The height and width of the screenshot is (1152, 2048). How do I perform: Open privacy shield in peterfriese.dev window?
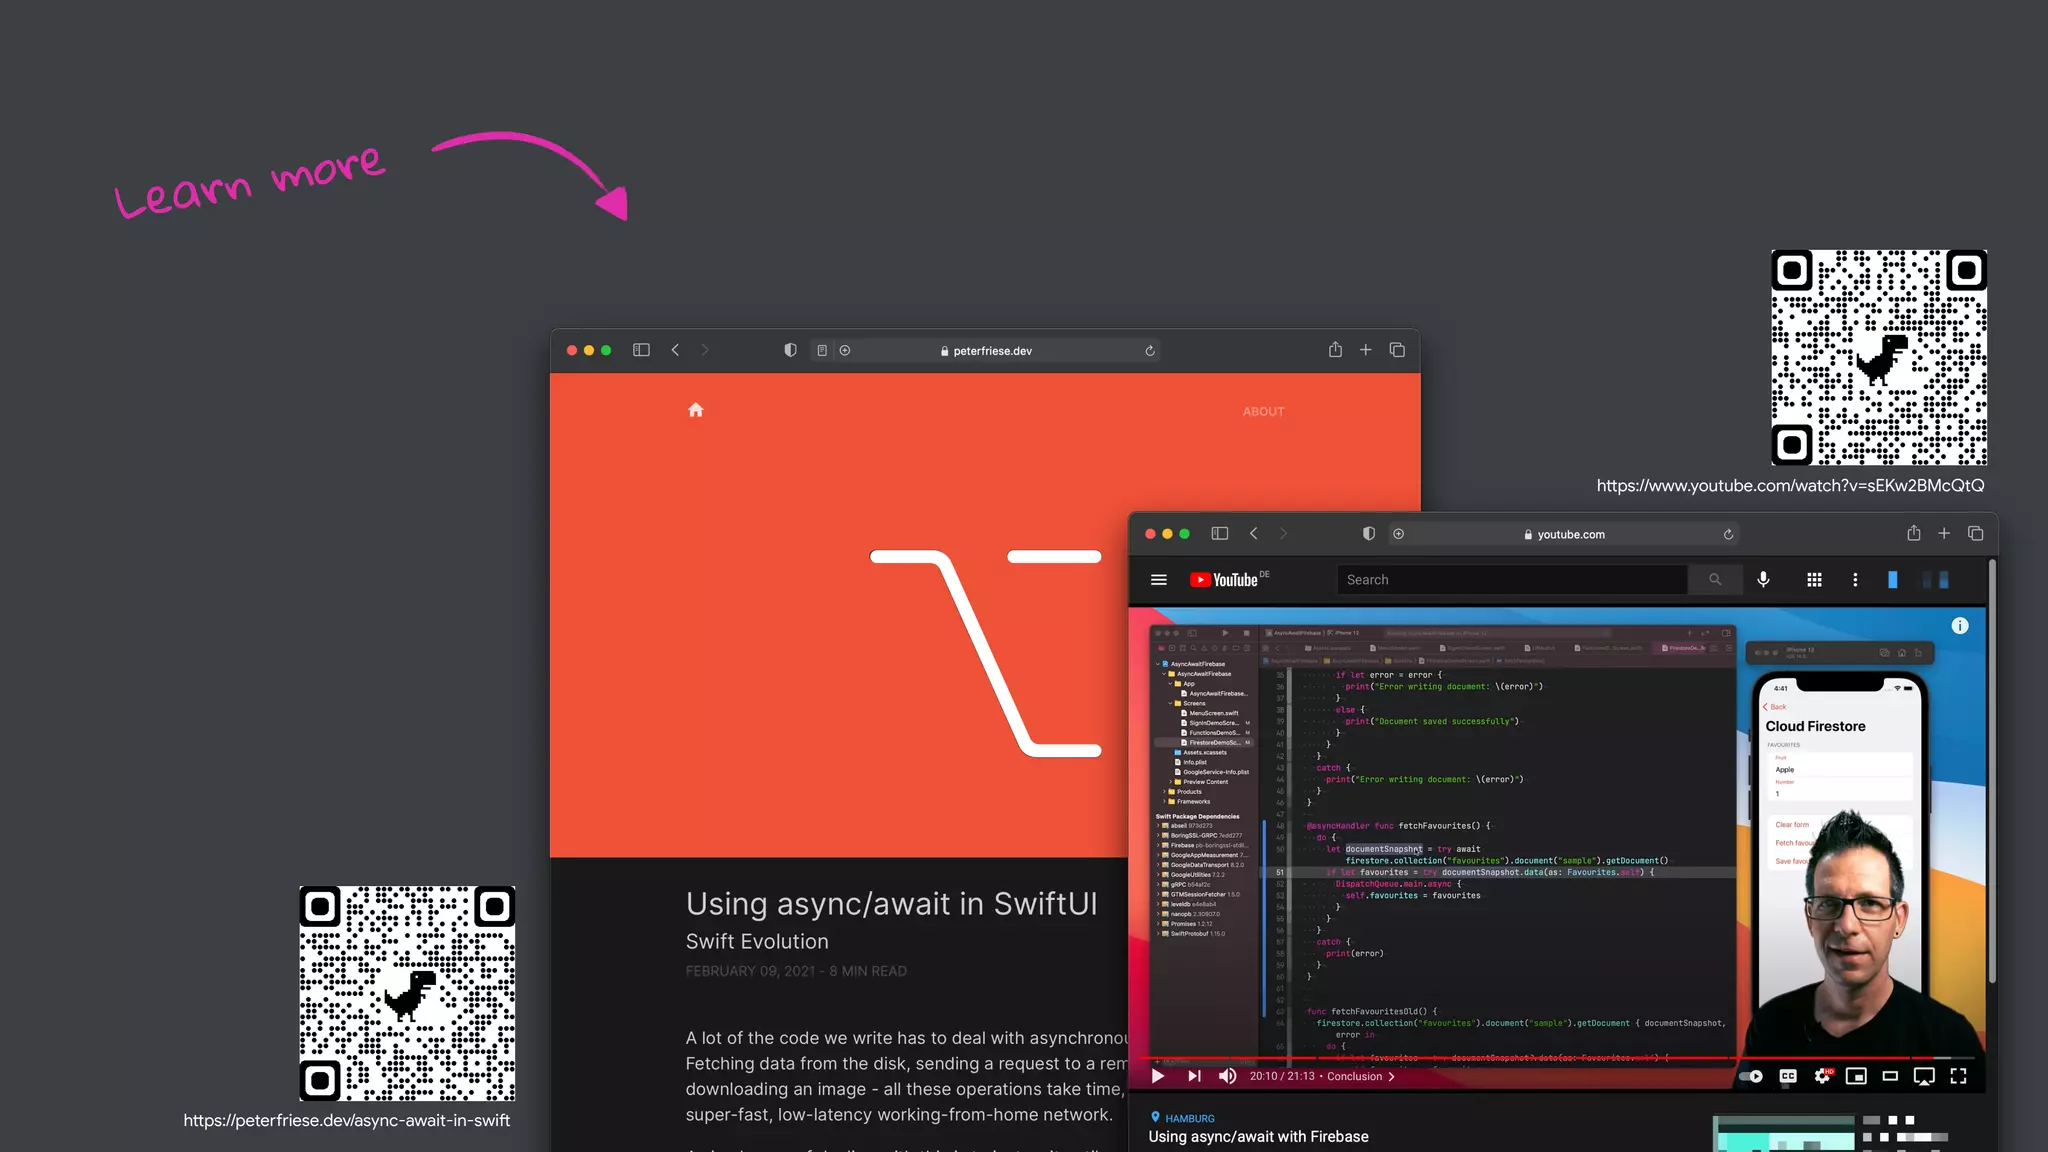[790, 350]
